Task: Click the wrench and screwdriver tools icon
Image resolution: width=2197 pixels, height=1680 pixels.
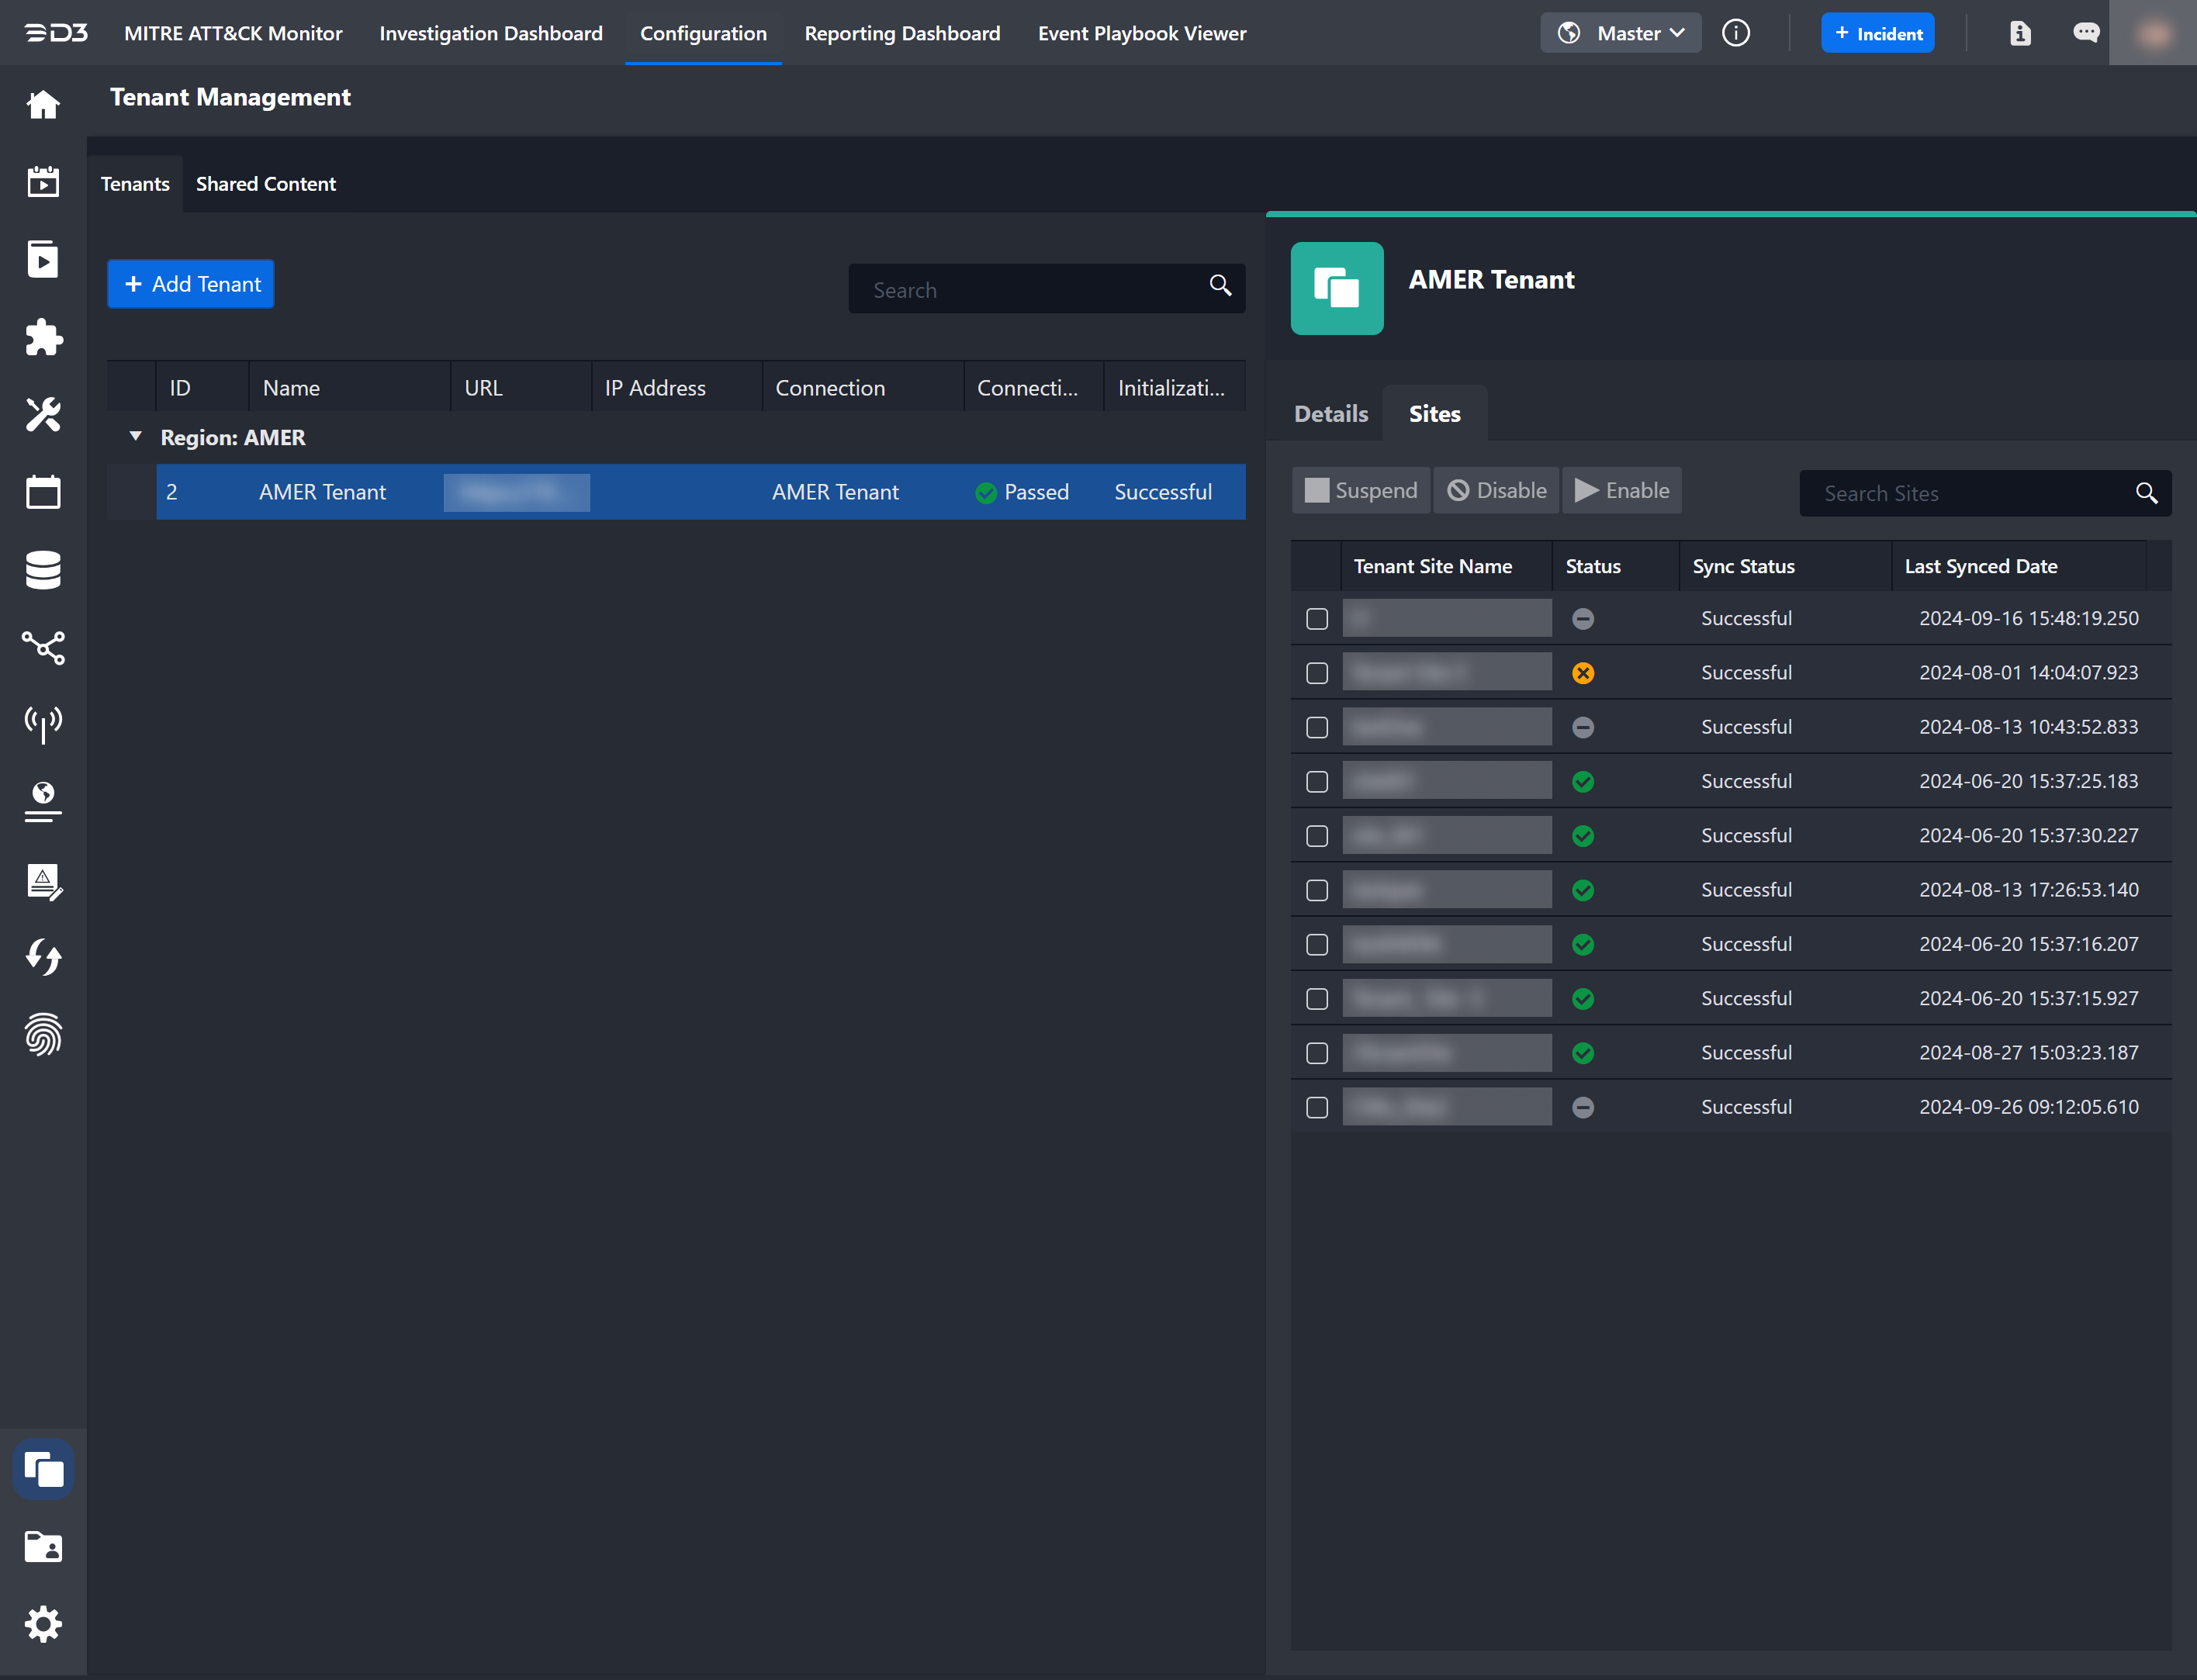Action: 43,414
